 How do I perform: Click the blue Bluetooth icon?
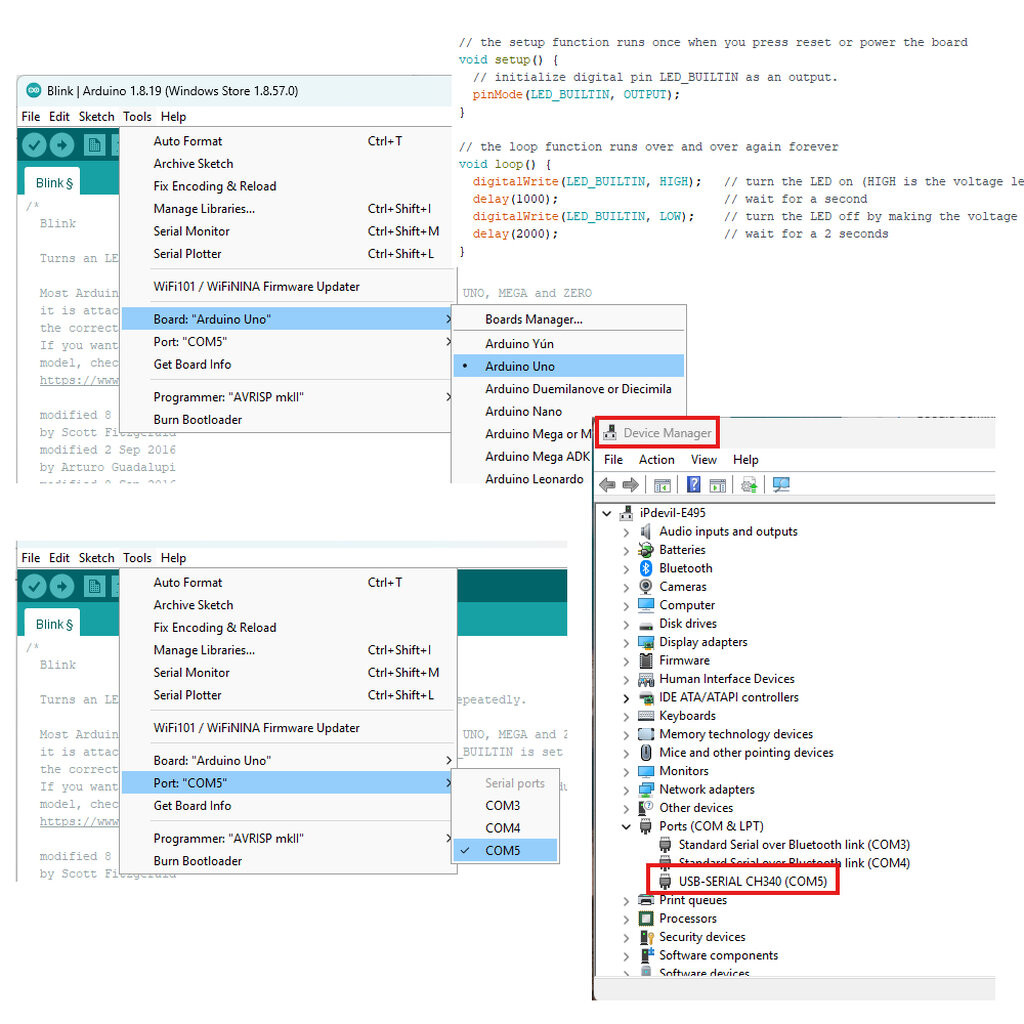point(646,568)
